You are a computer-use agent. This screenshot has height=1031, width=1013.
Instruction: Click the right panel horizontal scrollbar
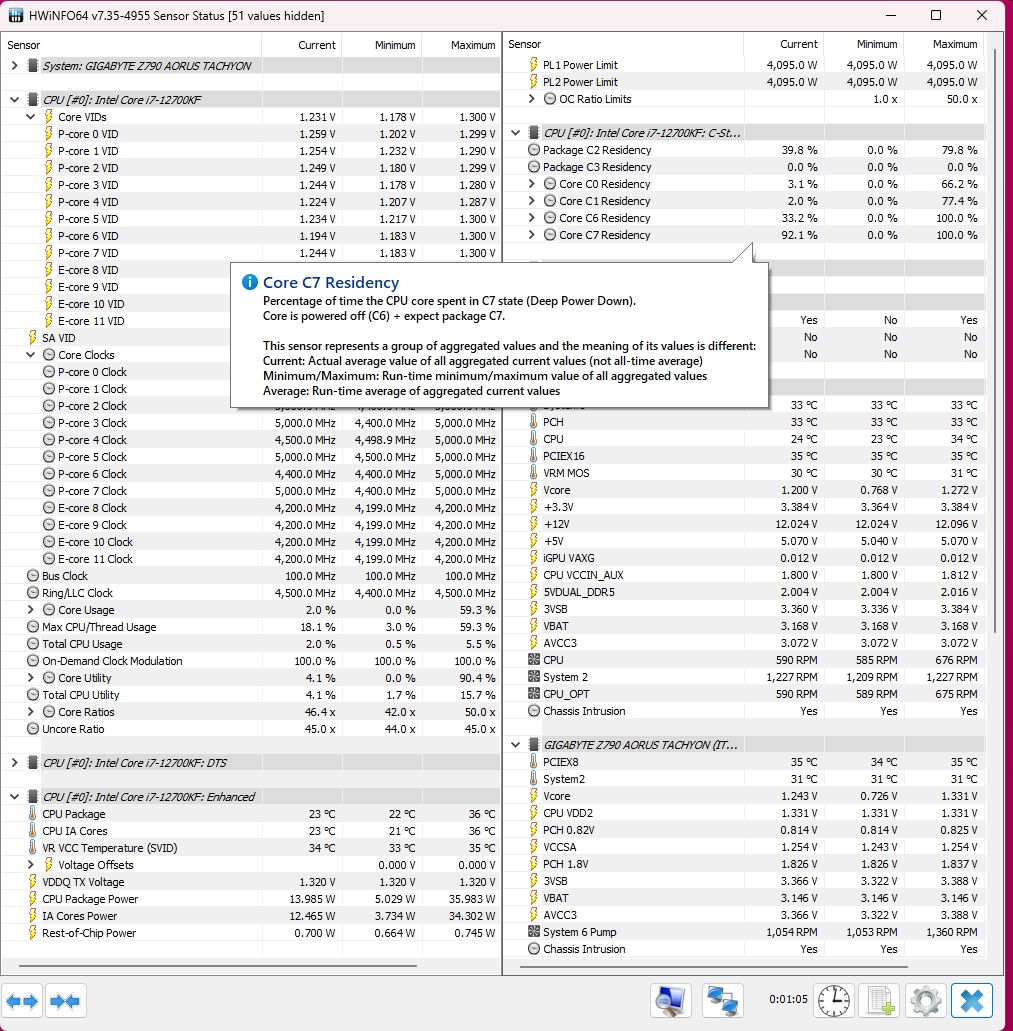(714, 967)
